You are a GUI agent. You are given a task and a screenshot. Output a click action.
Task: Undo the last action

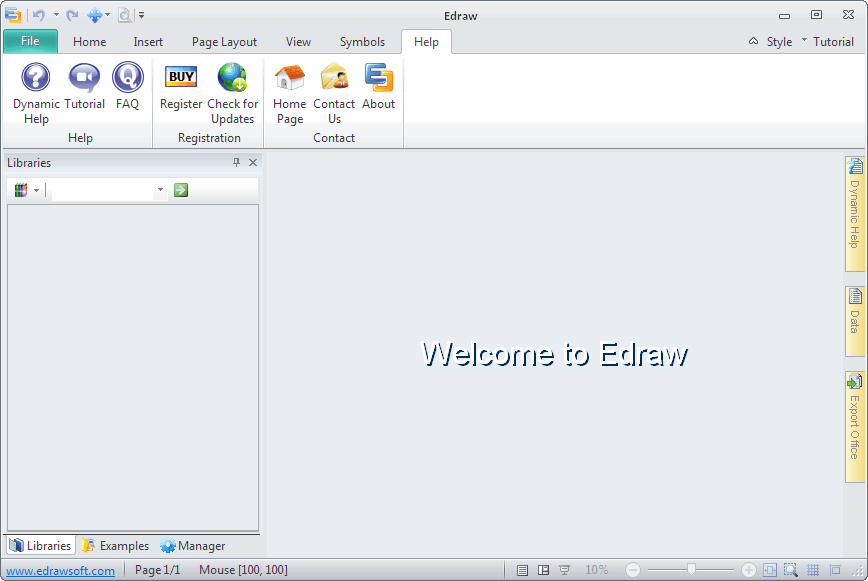pos(39,15)
